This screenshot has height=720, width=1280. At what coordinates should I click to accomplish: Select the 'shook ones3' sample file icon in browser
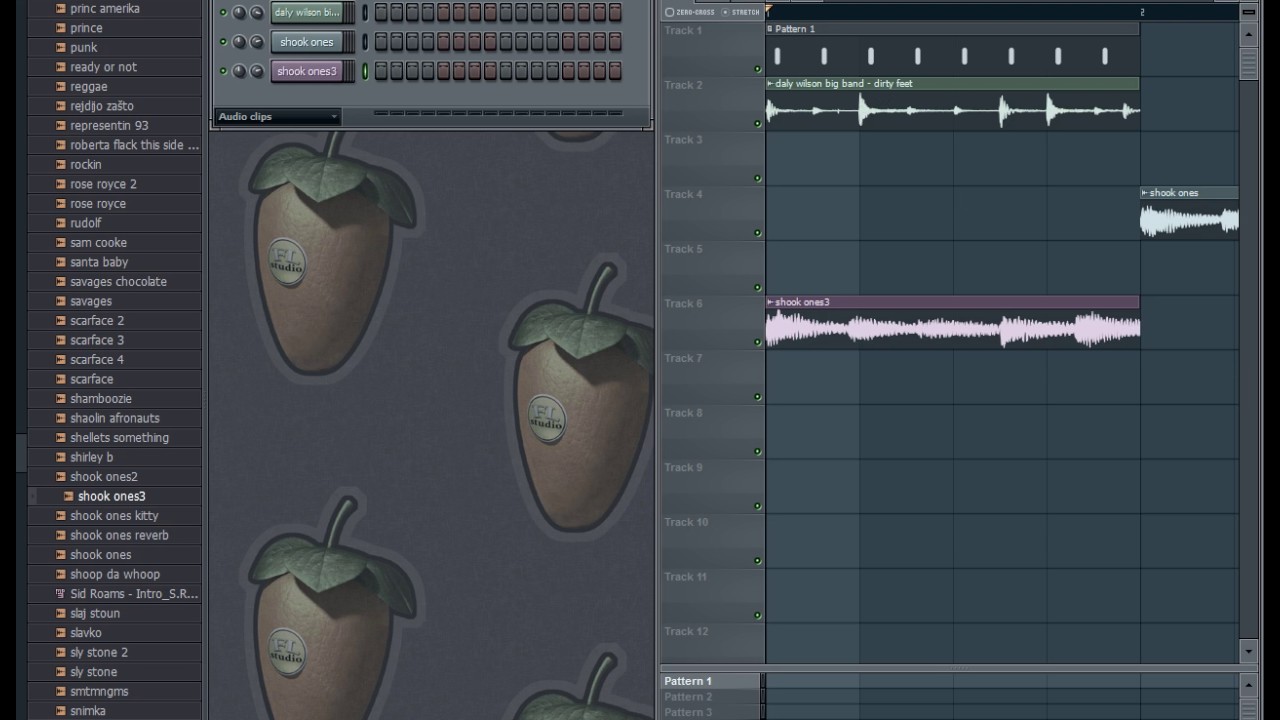68,496
